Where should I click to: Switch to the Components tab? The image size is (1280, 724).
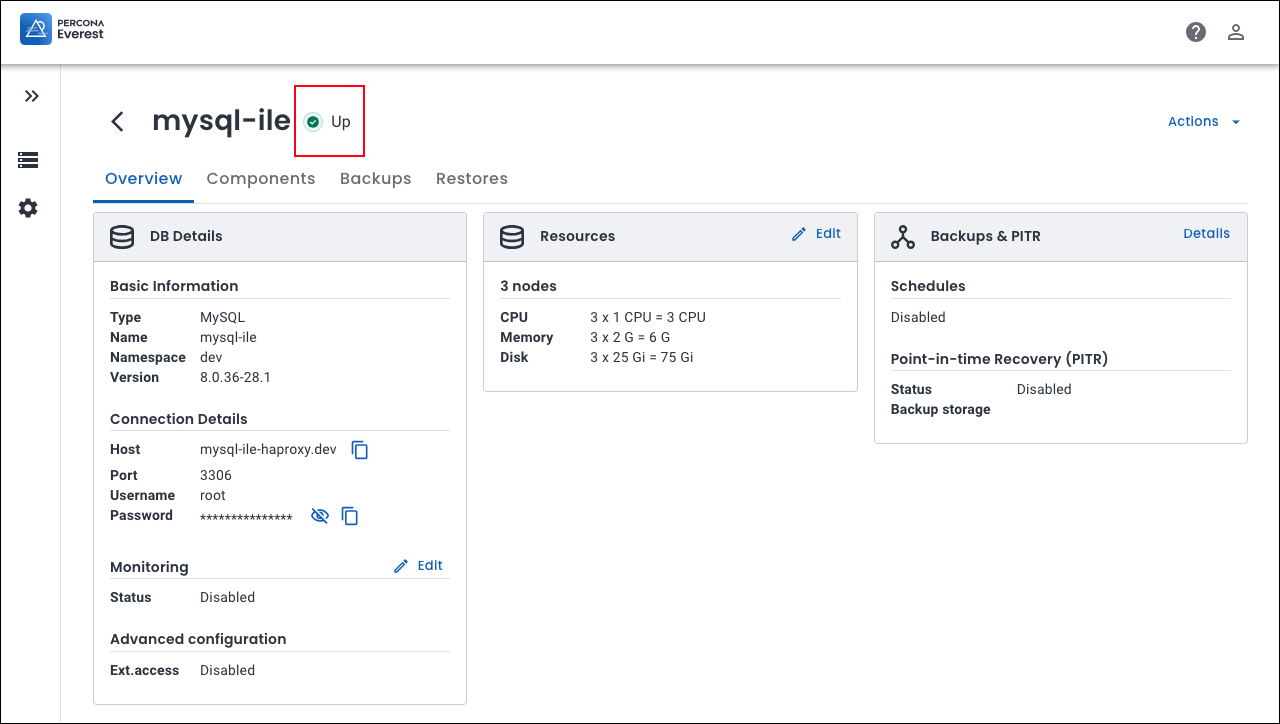pyautogui.click(x=261, y=179)
